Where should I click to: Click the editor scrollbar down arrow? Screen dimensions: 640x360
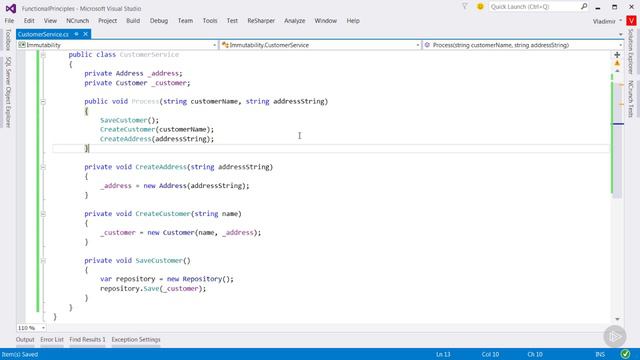coord(617,319)
